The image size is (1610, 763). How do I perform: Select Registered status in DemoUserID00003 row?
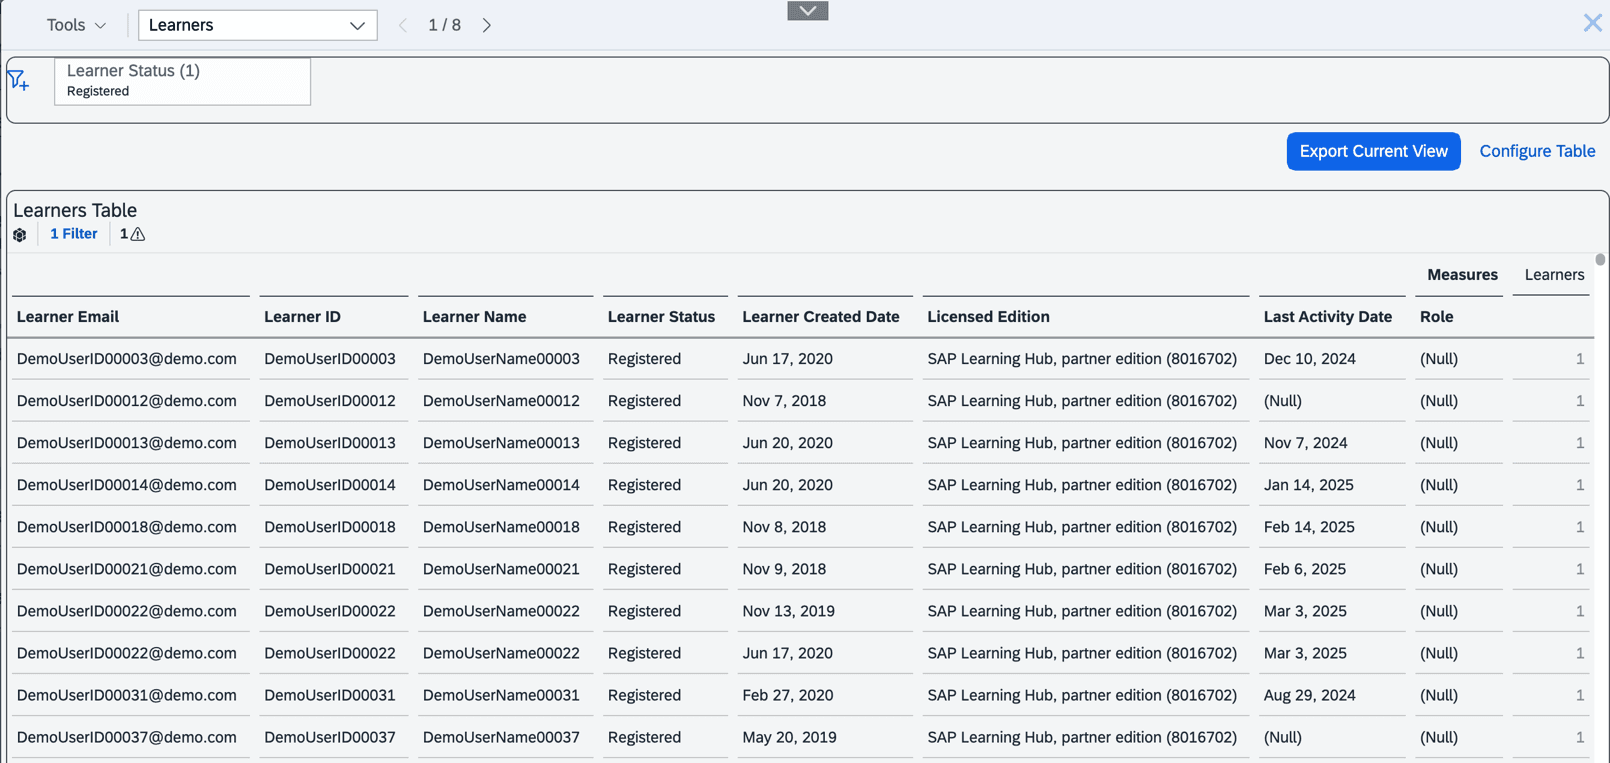644,359
